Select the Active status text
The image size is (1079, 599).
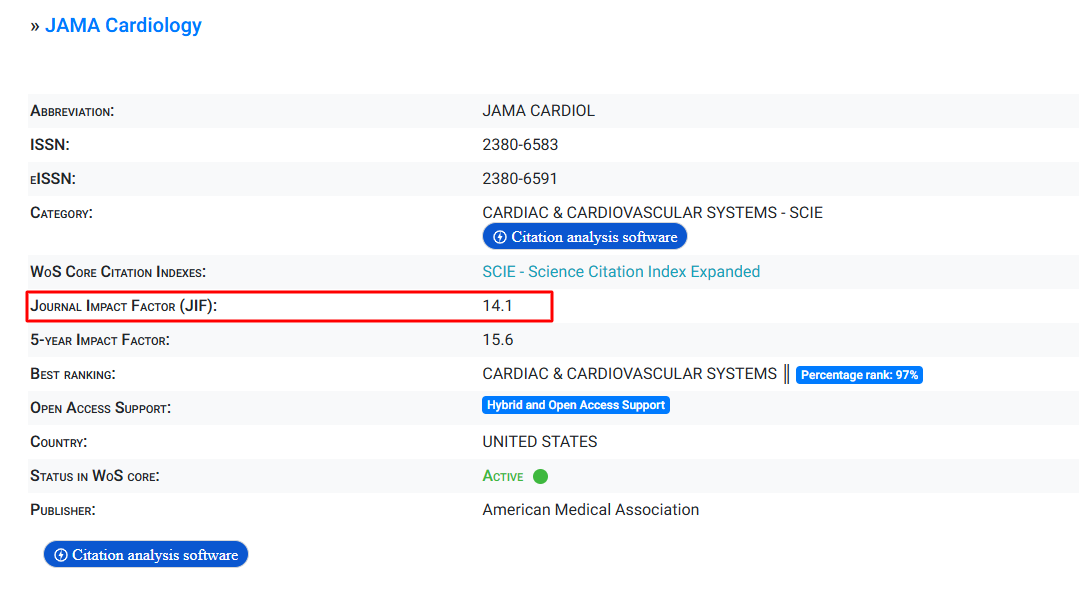pos(502,476)
